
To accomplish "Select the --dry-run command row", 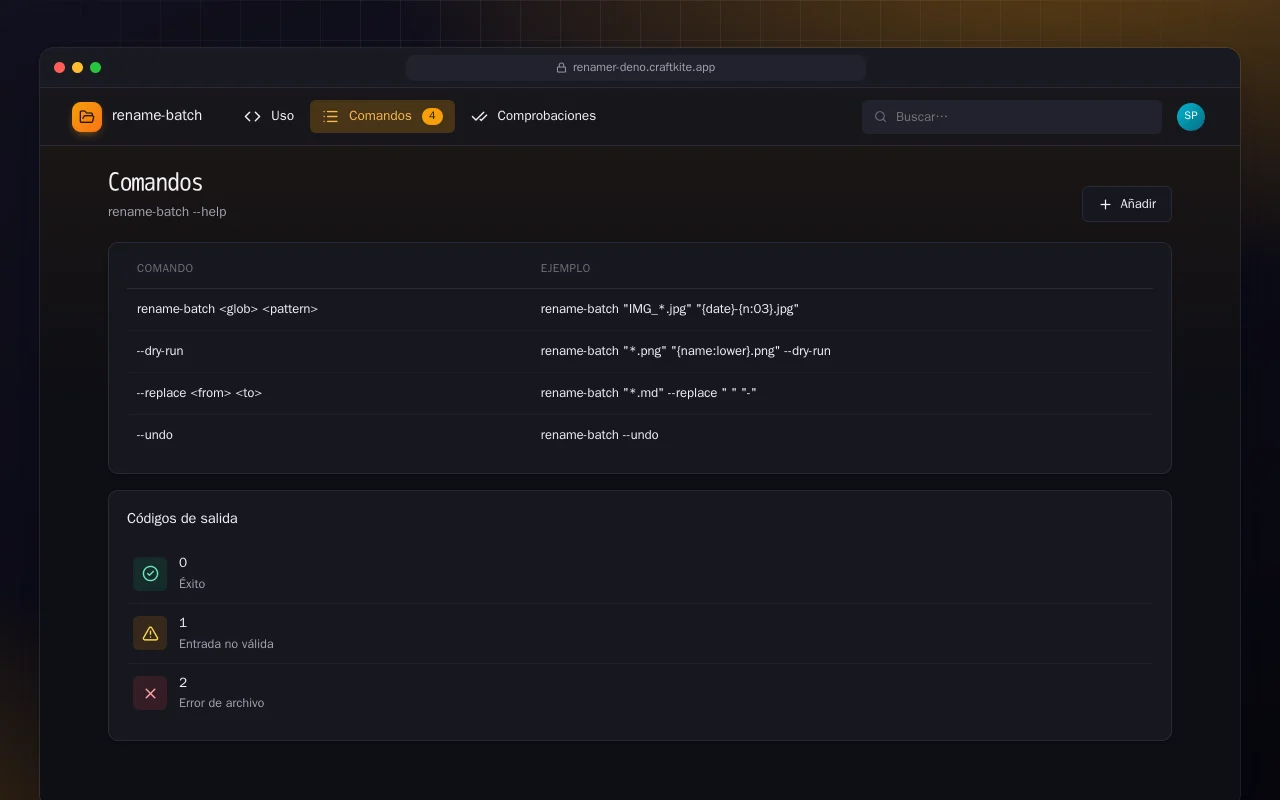I will coord(640,351).
